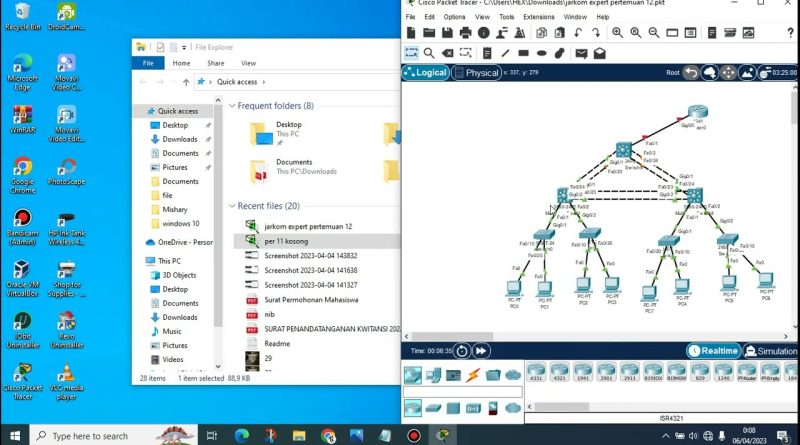Open the Network Information icon in Packet Tracer
Image resolution: width=800 pixels, height=445 pixels.
(x=484, y=33)
